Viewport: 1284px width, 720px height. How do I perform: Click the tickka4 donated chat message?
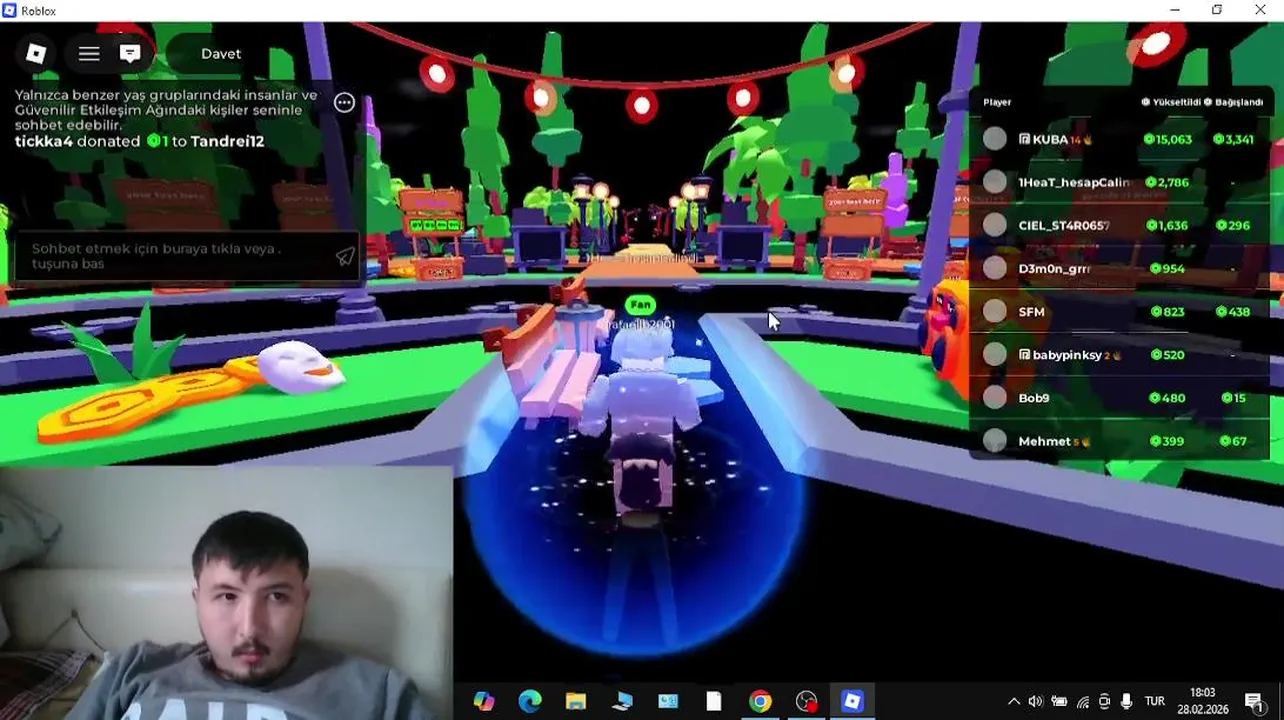point(140,141)
